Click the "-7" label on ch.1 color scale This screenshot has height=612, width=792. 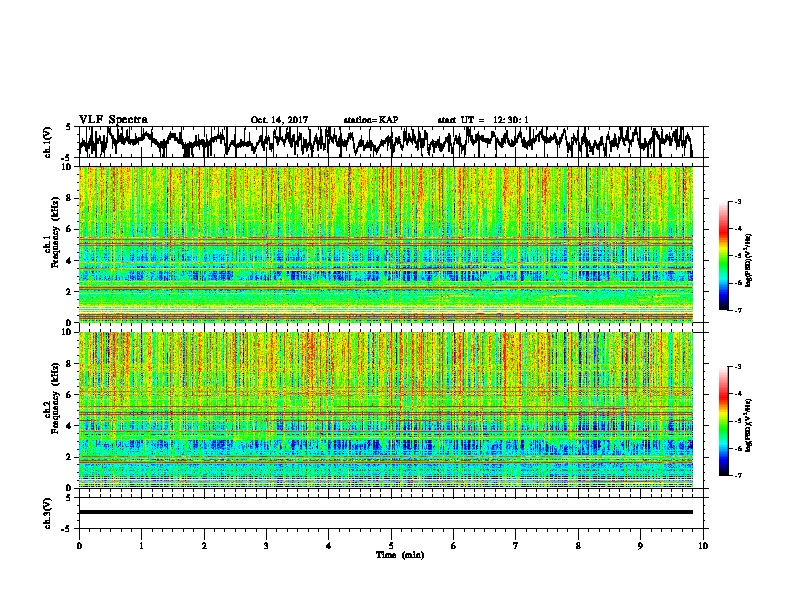point(738,310)
